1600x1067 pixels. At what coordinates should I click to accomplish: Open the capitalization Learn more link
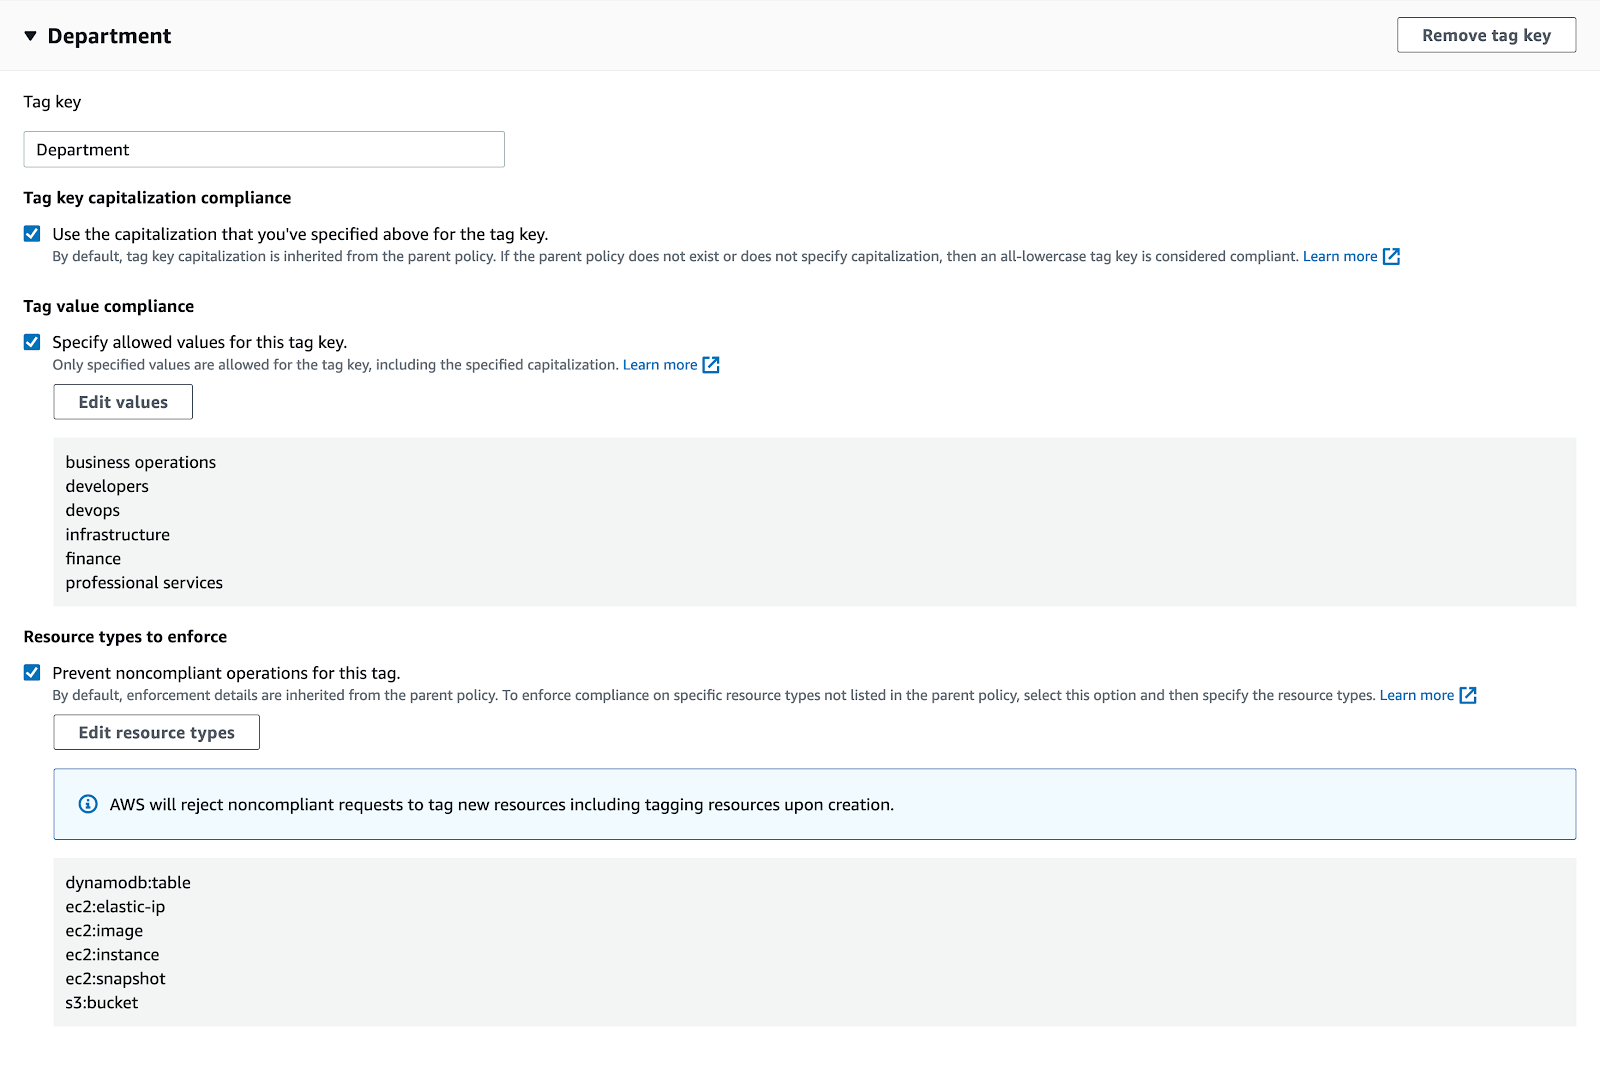(x=1339, y=257)
